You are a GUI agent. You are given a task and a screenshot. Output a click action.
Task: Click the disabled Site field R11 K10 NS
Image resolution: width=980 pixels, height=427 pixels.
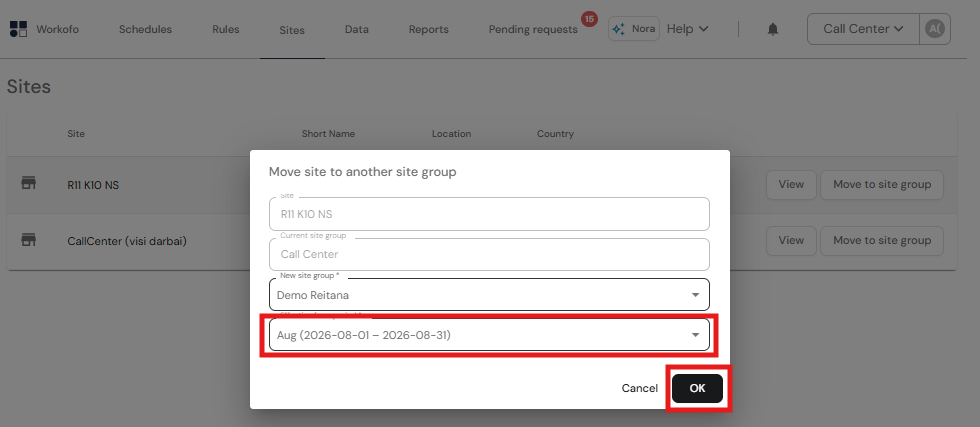489,214
